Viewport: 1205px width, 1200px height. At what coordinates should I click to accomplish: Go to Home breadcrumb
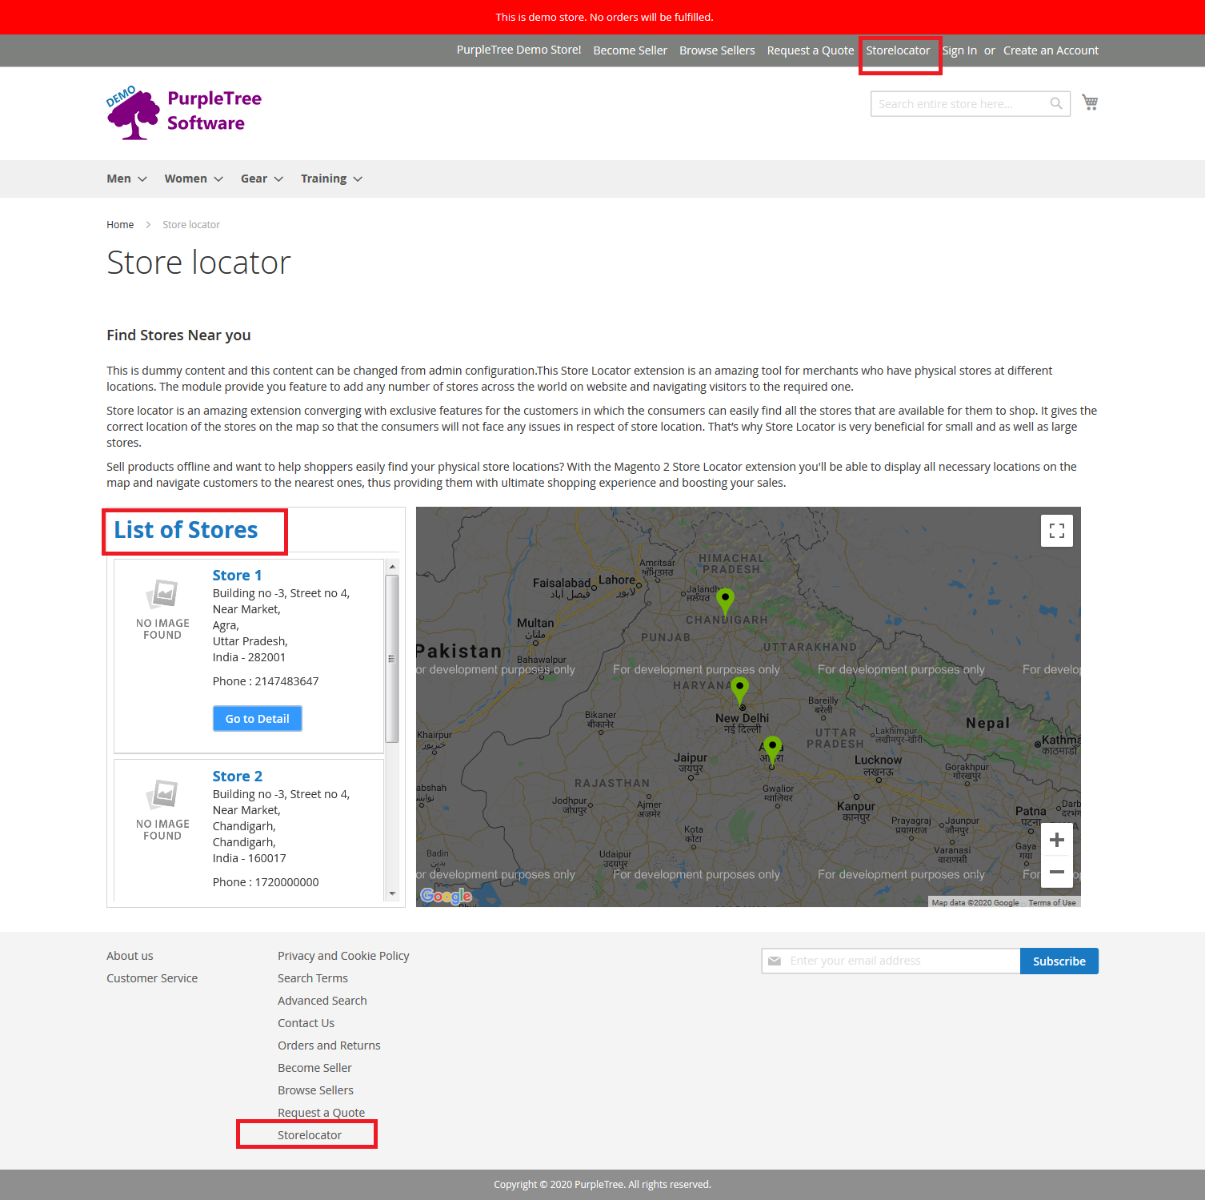120,225
